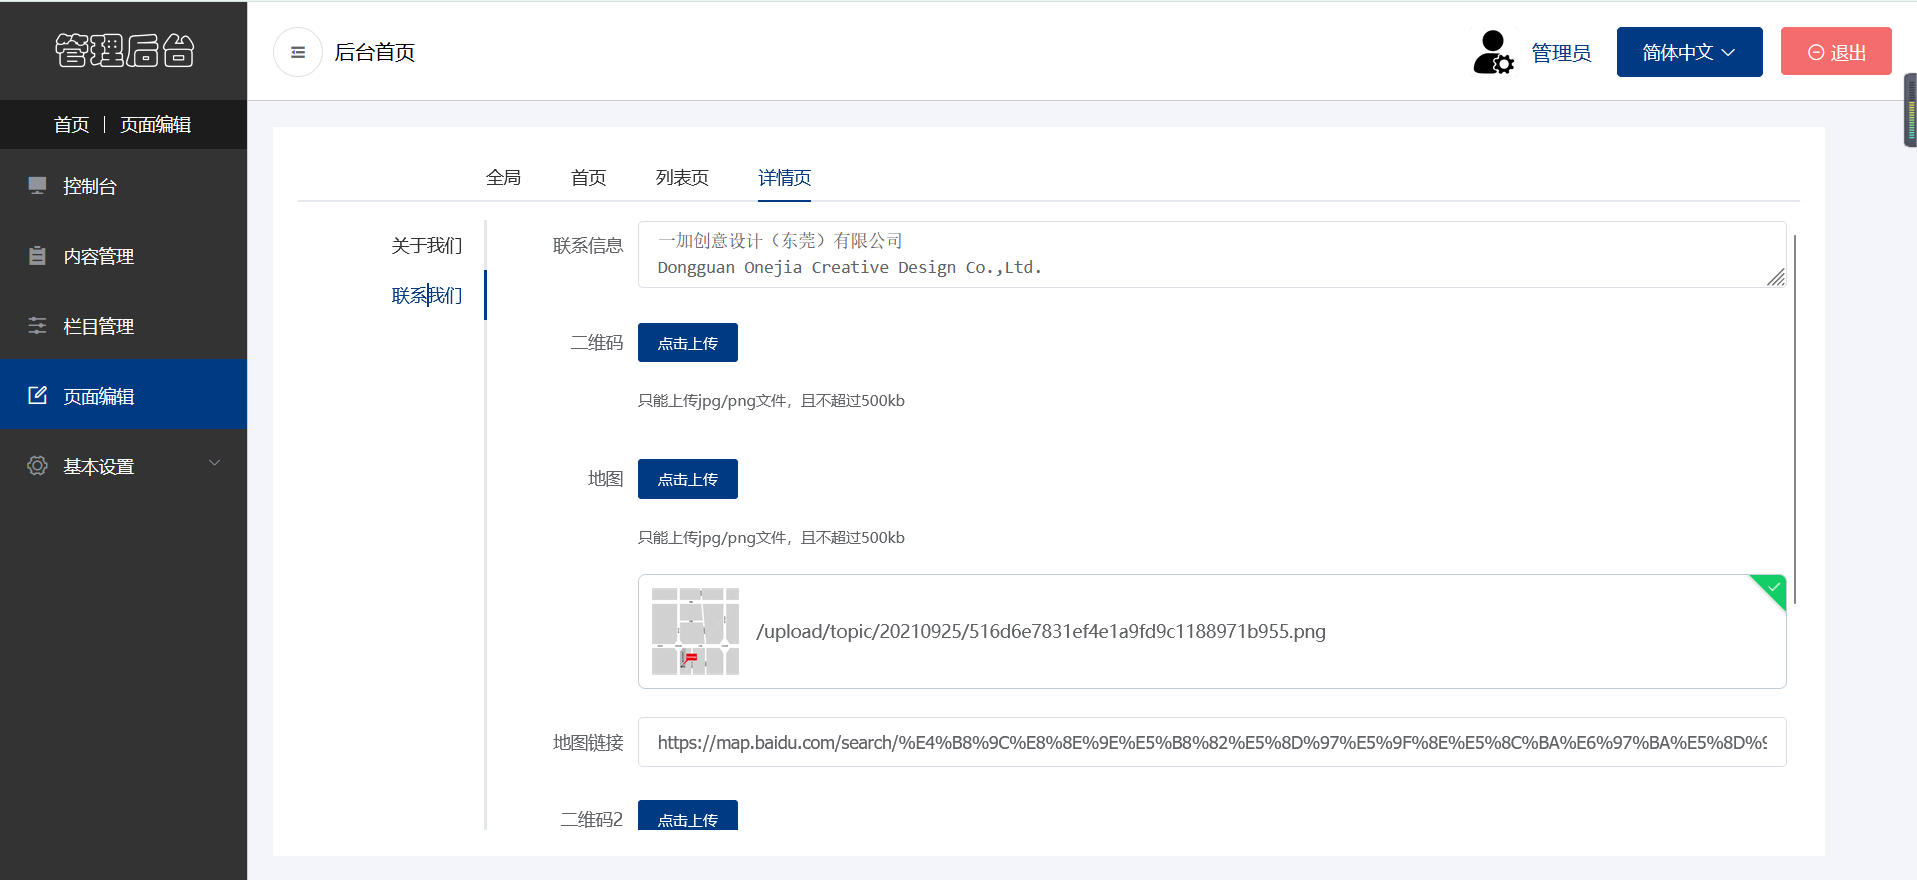
Task: Open 关于我们 section in left list
Action: click(x=427, y=246)
